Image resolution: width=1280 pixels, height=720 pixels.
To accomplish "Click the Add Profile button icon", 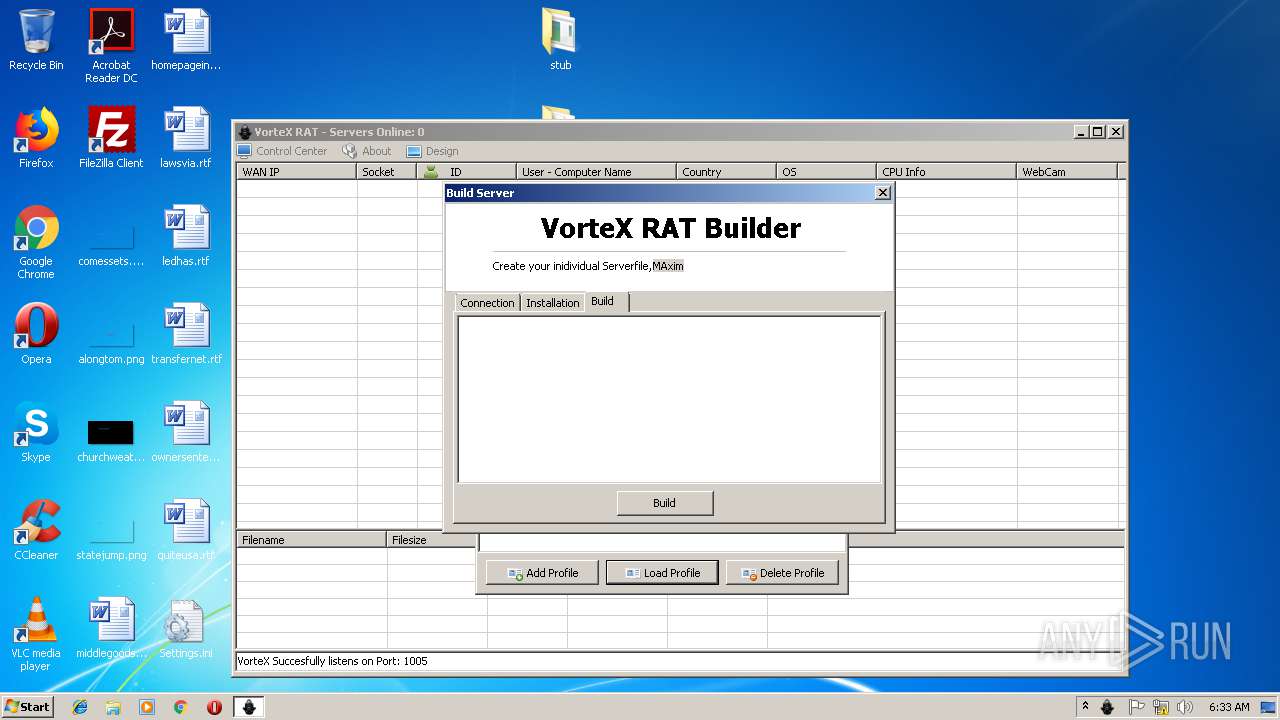I will tap(515, 573).
